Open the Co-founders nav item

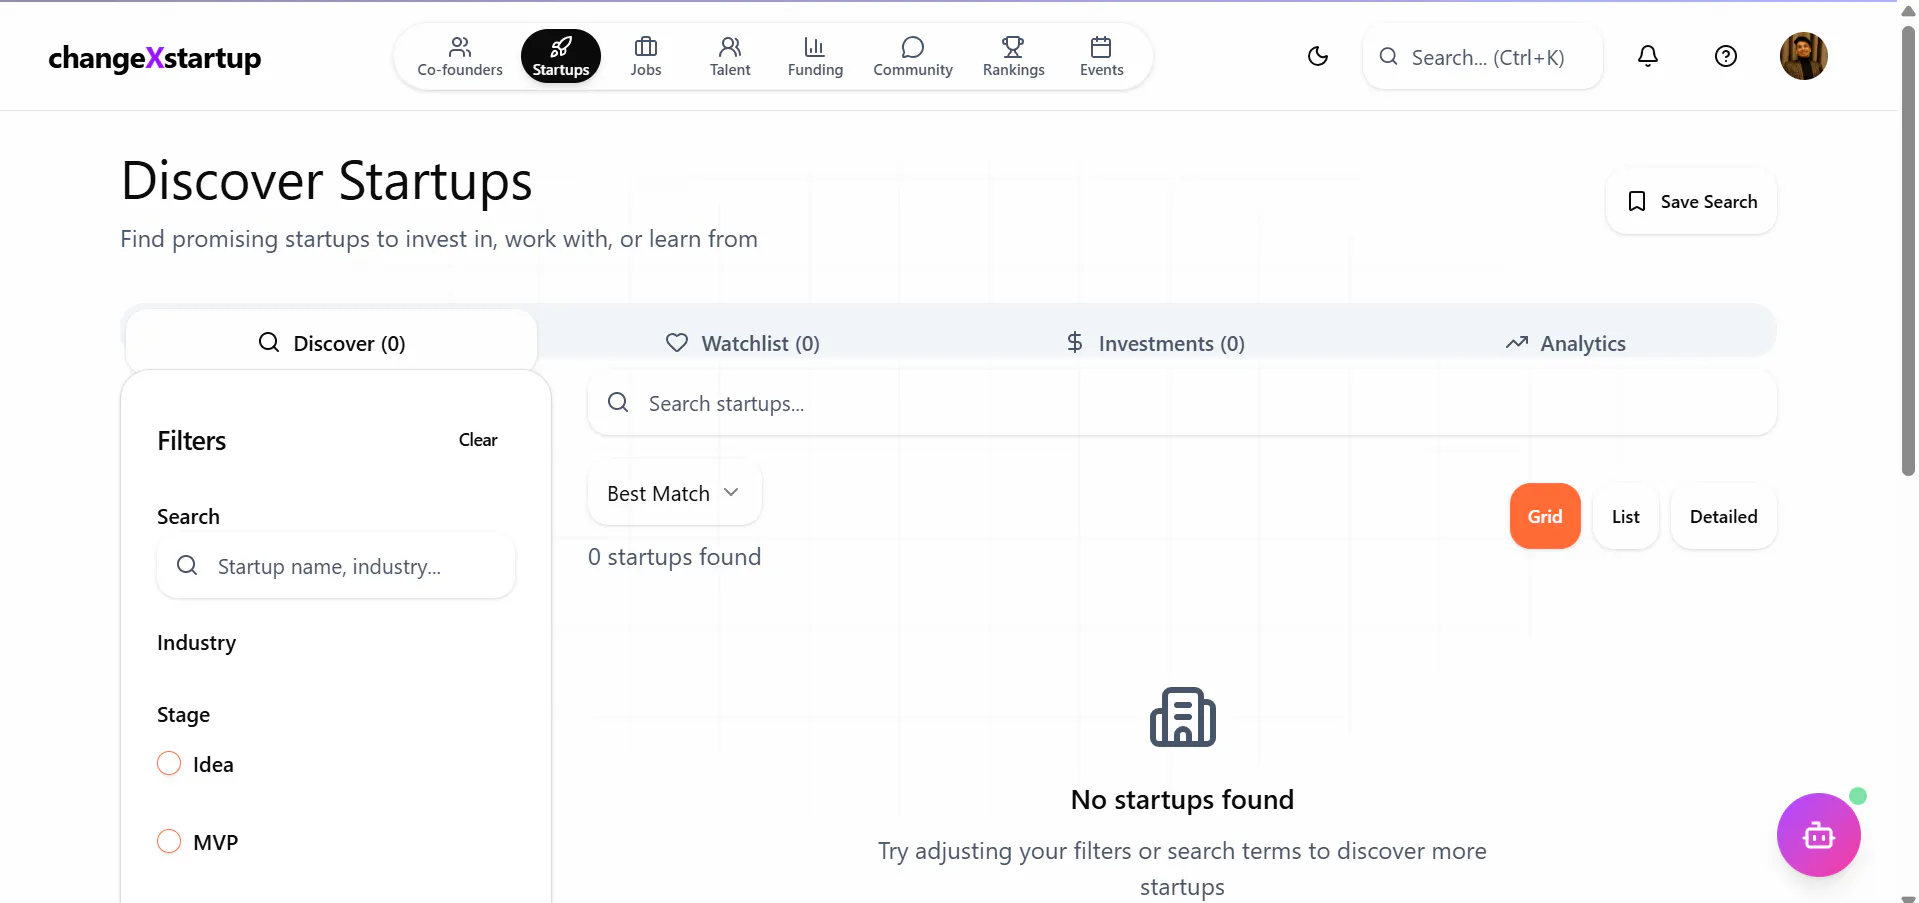pyautogui.click(x=460, y=57)
